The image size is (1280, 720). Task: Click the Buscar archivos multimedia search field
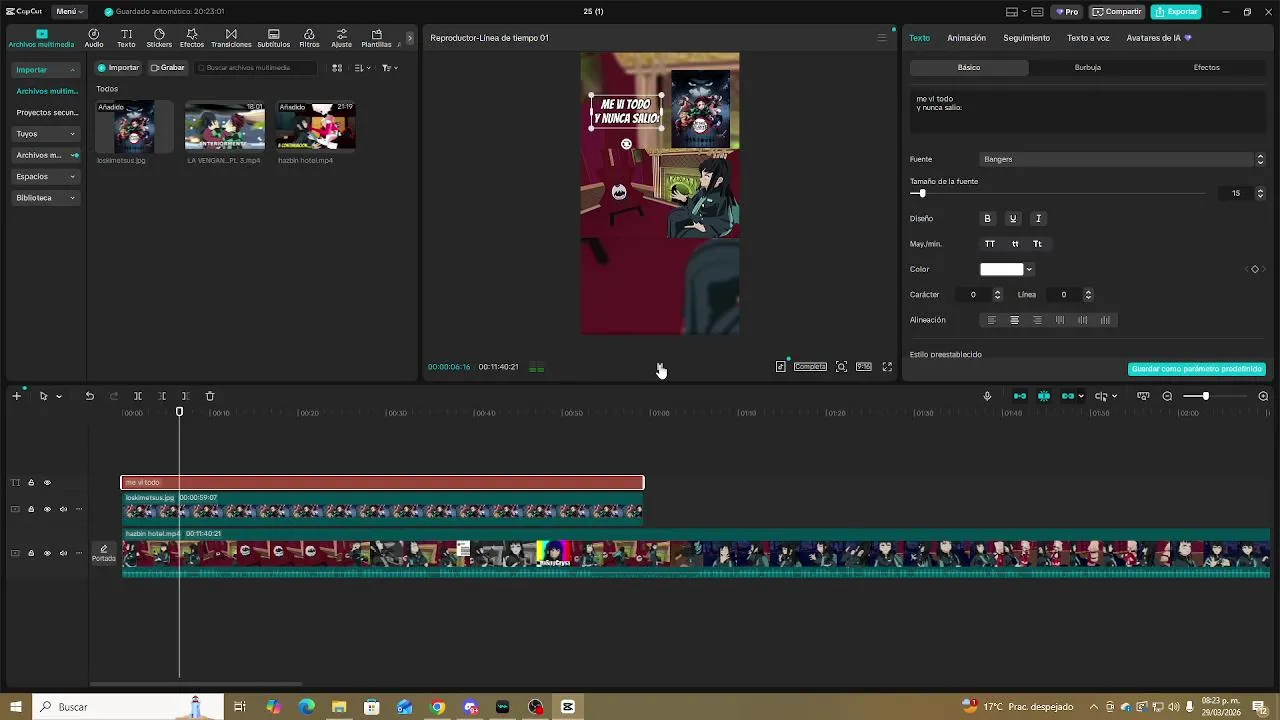click(x=256, y=68)
